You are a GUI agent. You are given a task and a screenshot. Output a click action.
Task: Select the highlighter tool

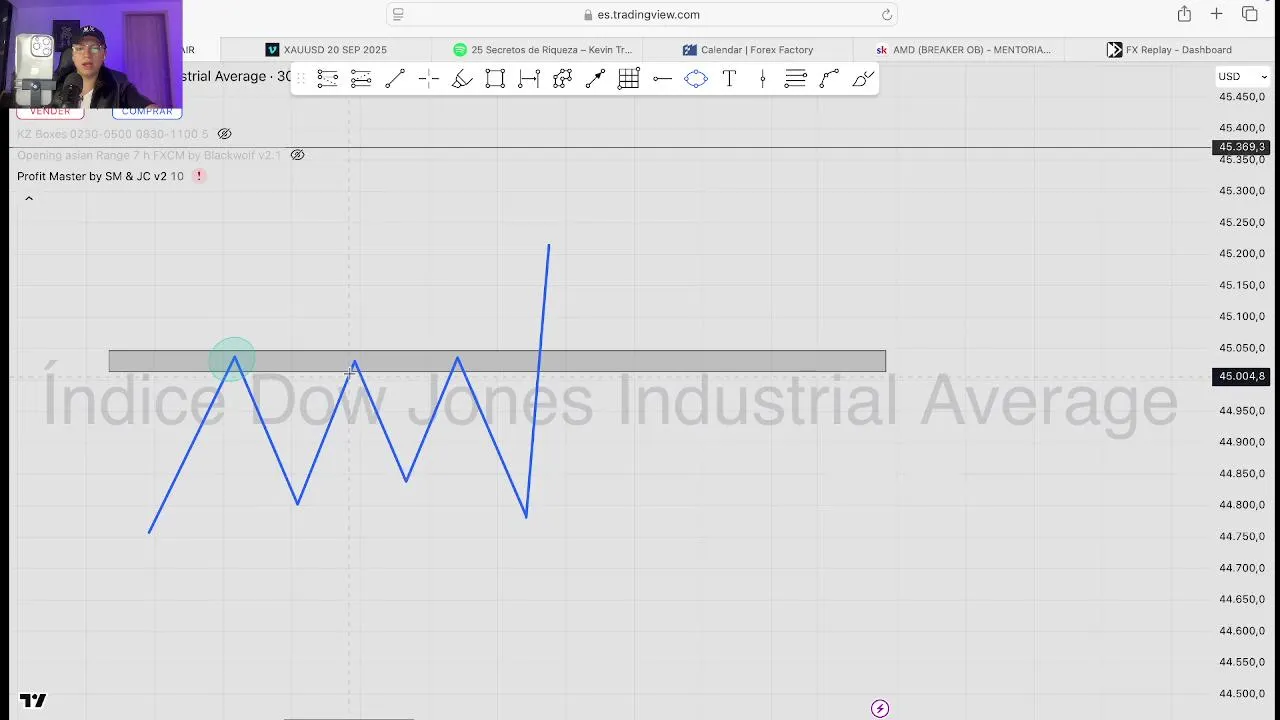click(x=462, y=78)
